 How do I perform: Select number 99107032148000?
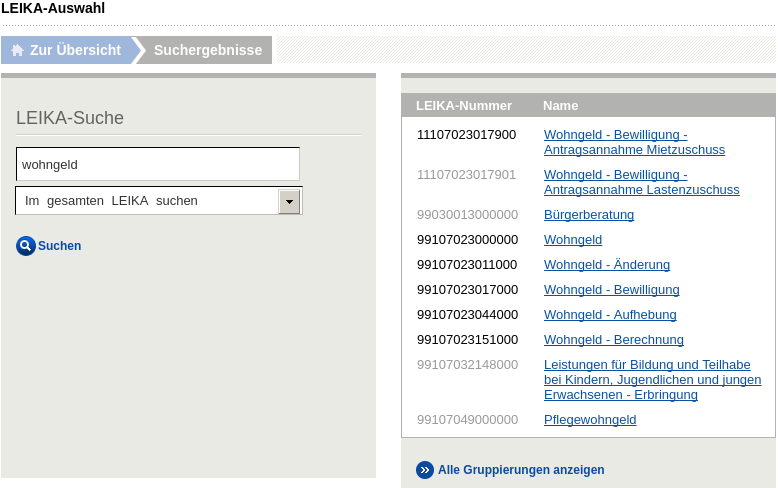click(467, 365)
